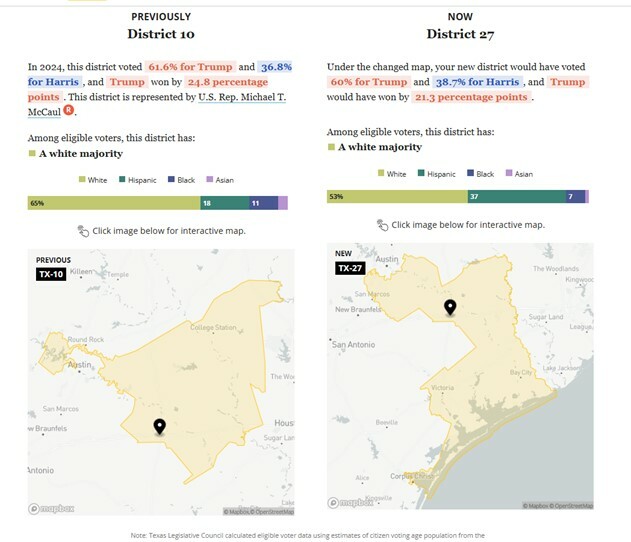Click the '60% for Trump' highlighted text

369,82
